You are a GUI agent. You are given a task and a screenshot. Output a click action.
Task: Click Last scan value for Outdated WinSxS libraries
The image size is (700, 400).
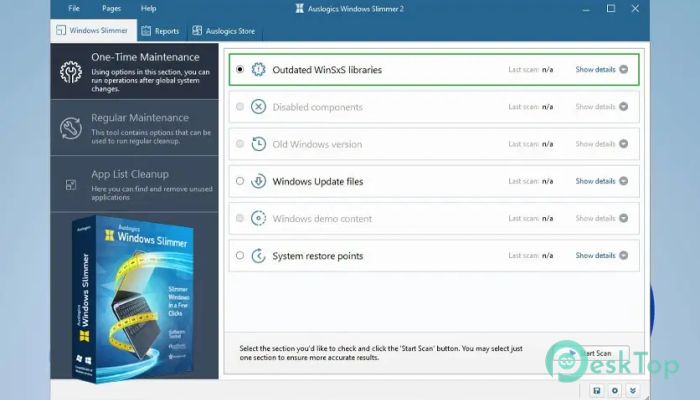(x=547, y=69)
